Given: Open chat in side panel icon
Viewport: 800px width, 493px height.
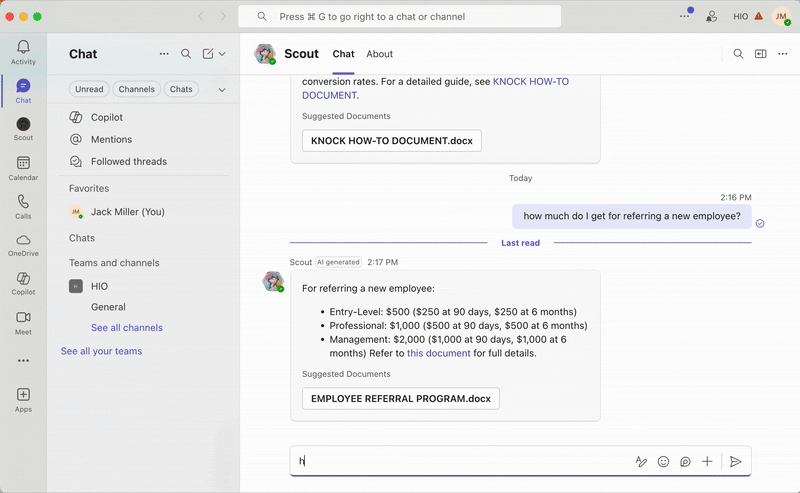Looking at the screenshot, I should point(761,54).
